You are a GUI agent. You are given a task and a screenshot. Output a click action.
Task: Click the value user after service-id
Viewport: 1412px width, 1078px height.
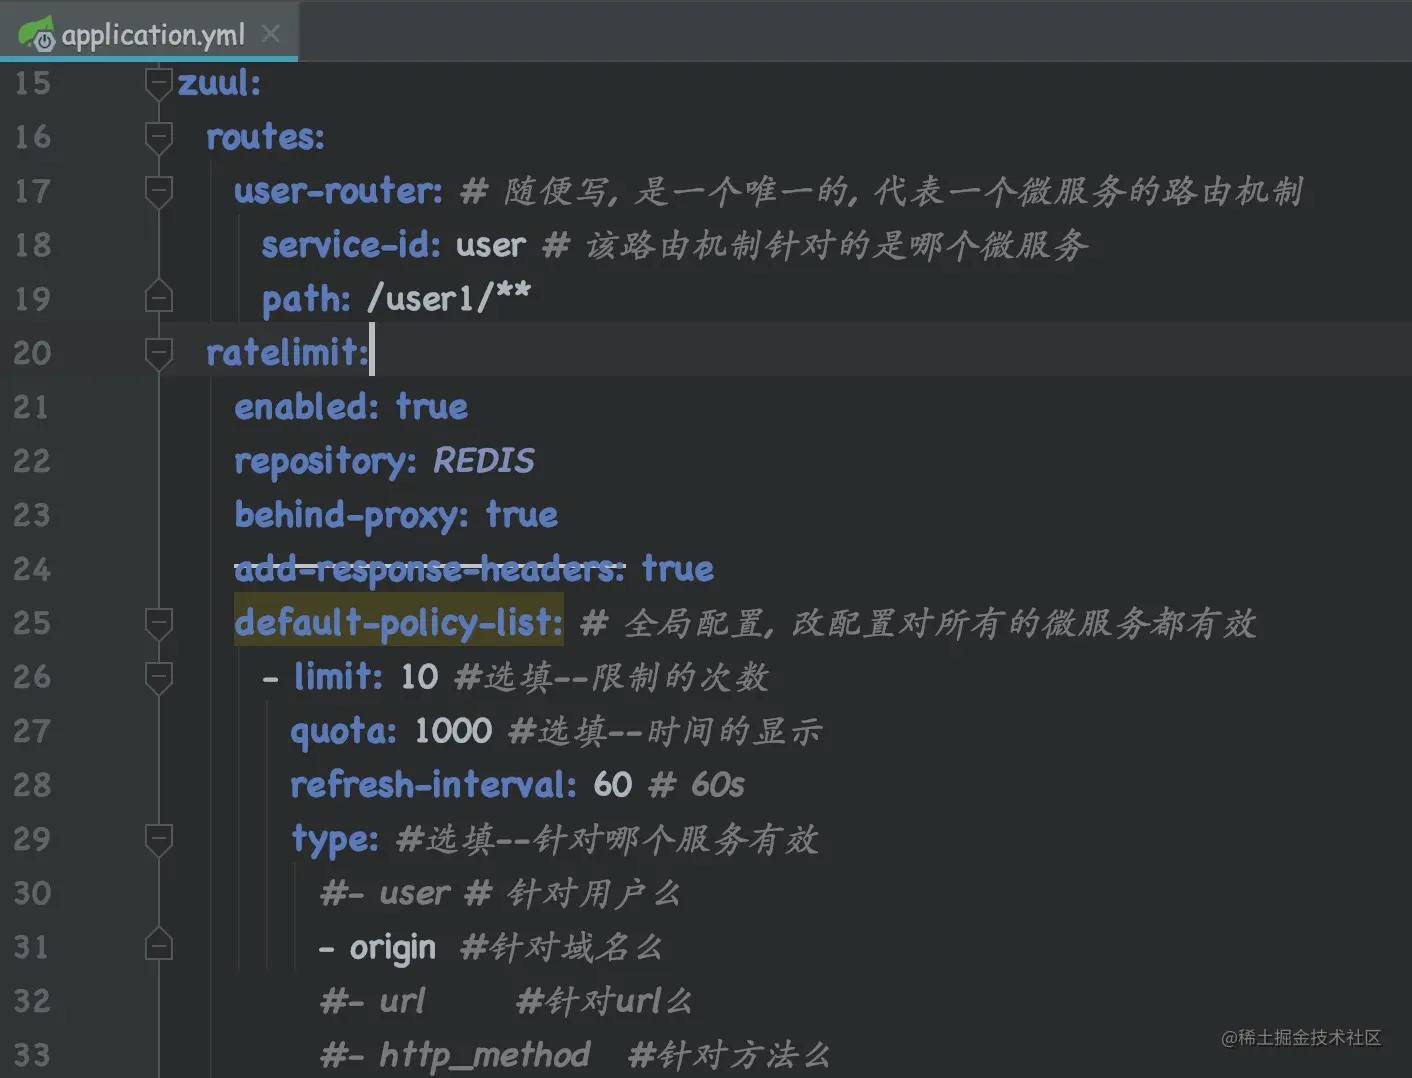[x=491, y=246]
